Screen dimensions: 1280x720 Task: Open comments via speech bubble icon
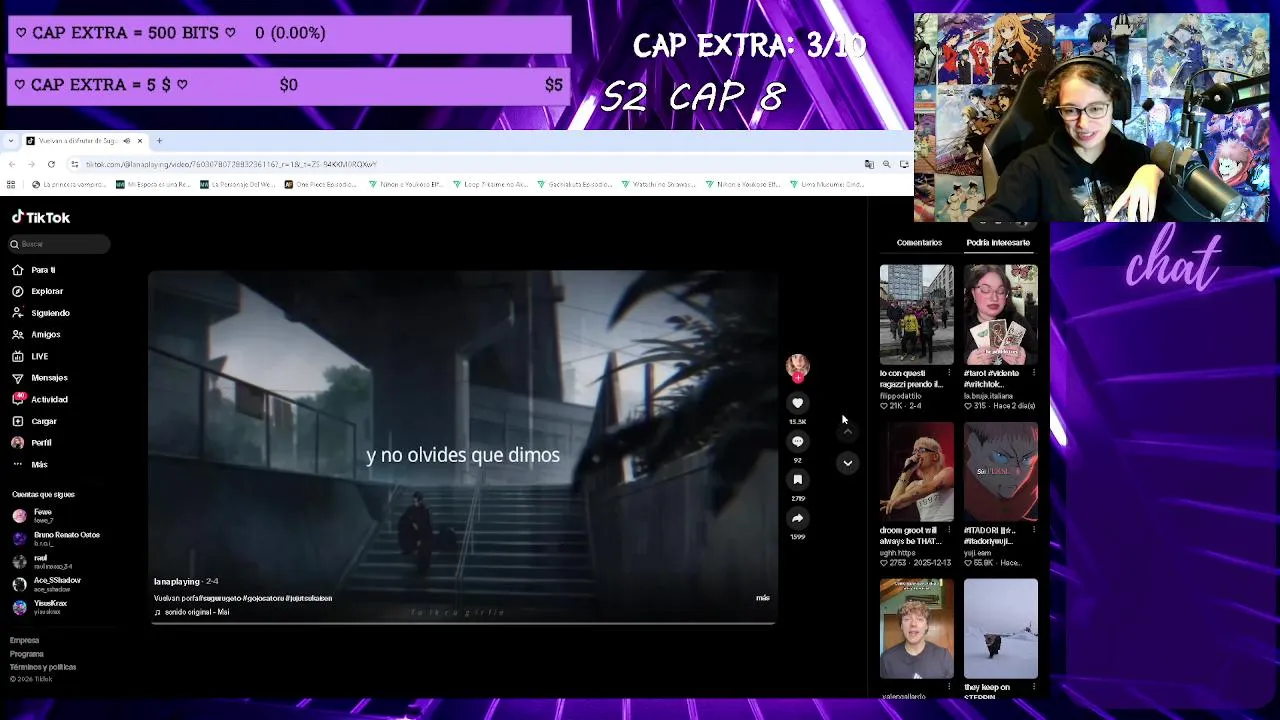(797, 441)
